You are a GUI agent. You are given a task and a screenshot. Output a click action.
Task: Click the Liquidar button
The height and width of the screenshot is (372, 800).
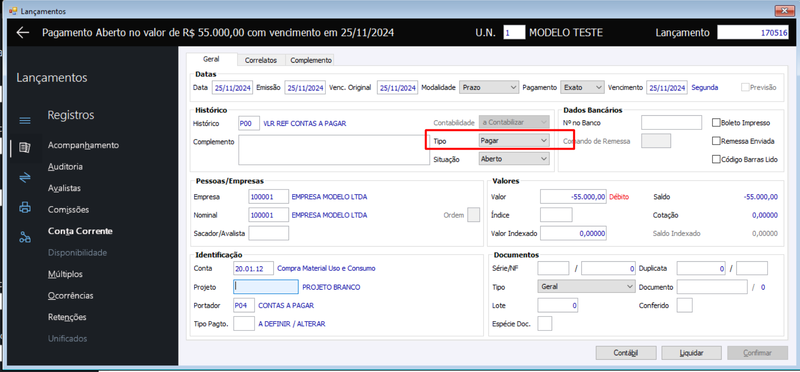coord(692,353)
